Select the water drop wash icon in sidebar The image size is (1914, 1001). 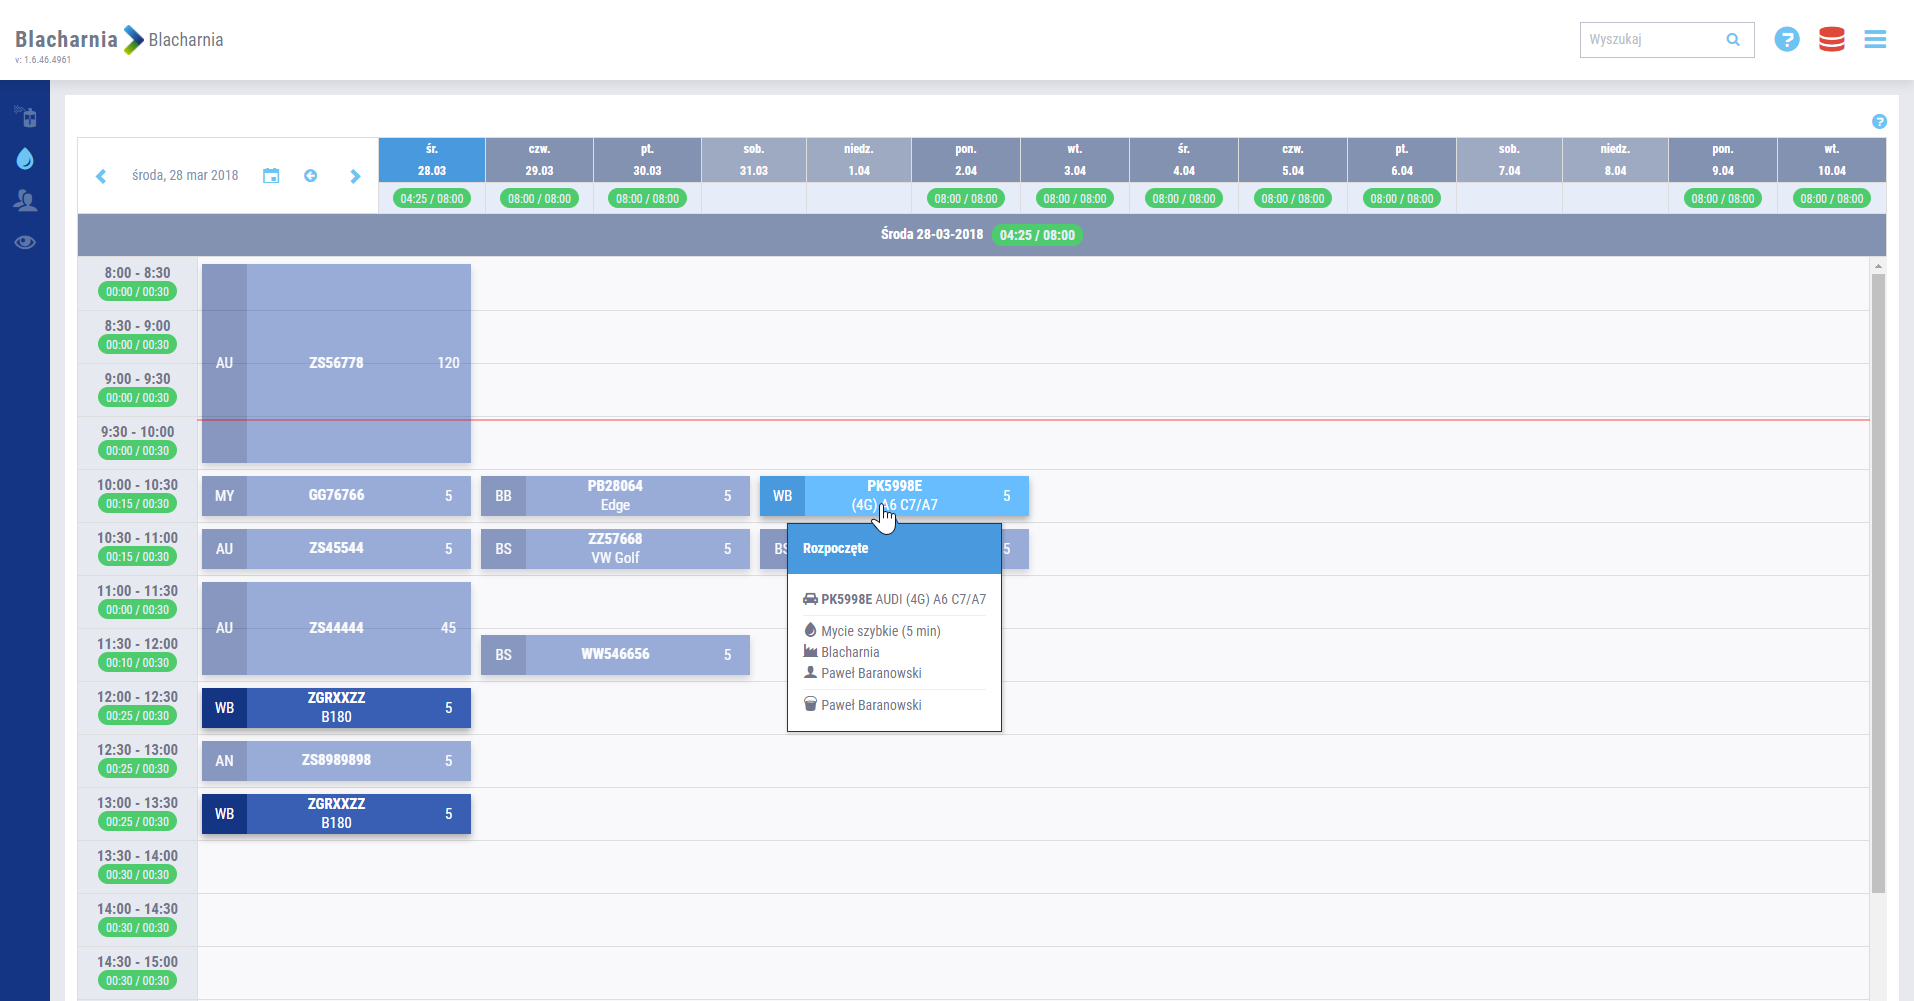click(25, 159)
